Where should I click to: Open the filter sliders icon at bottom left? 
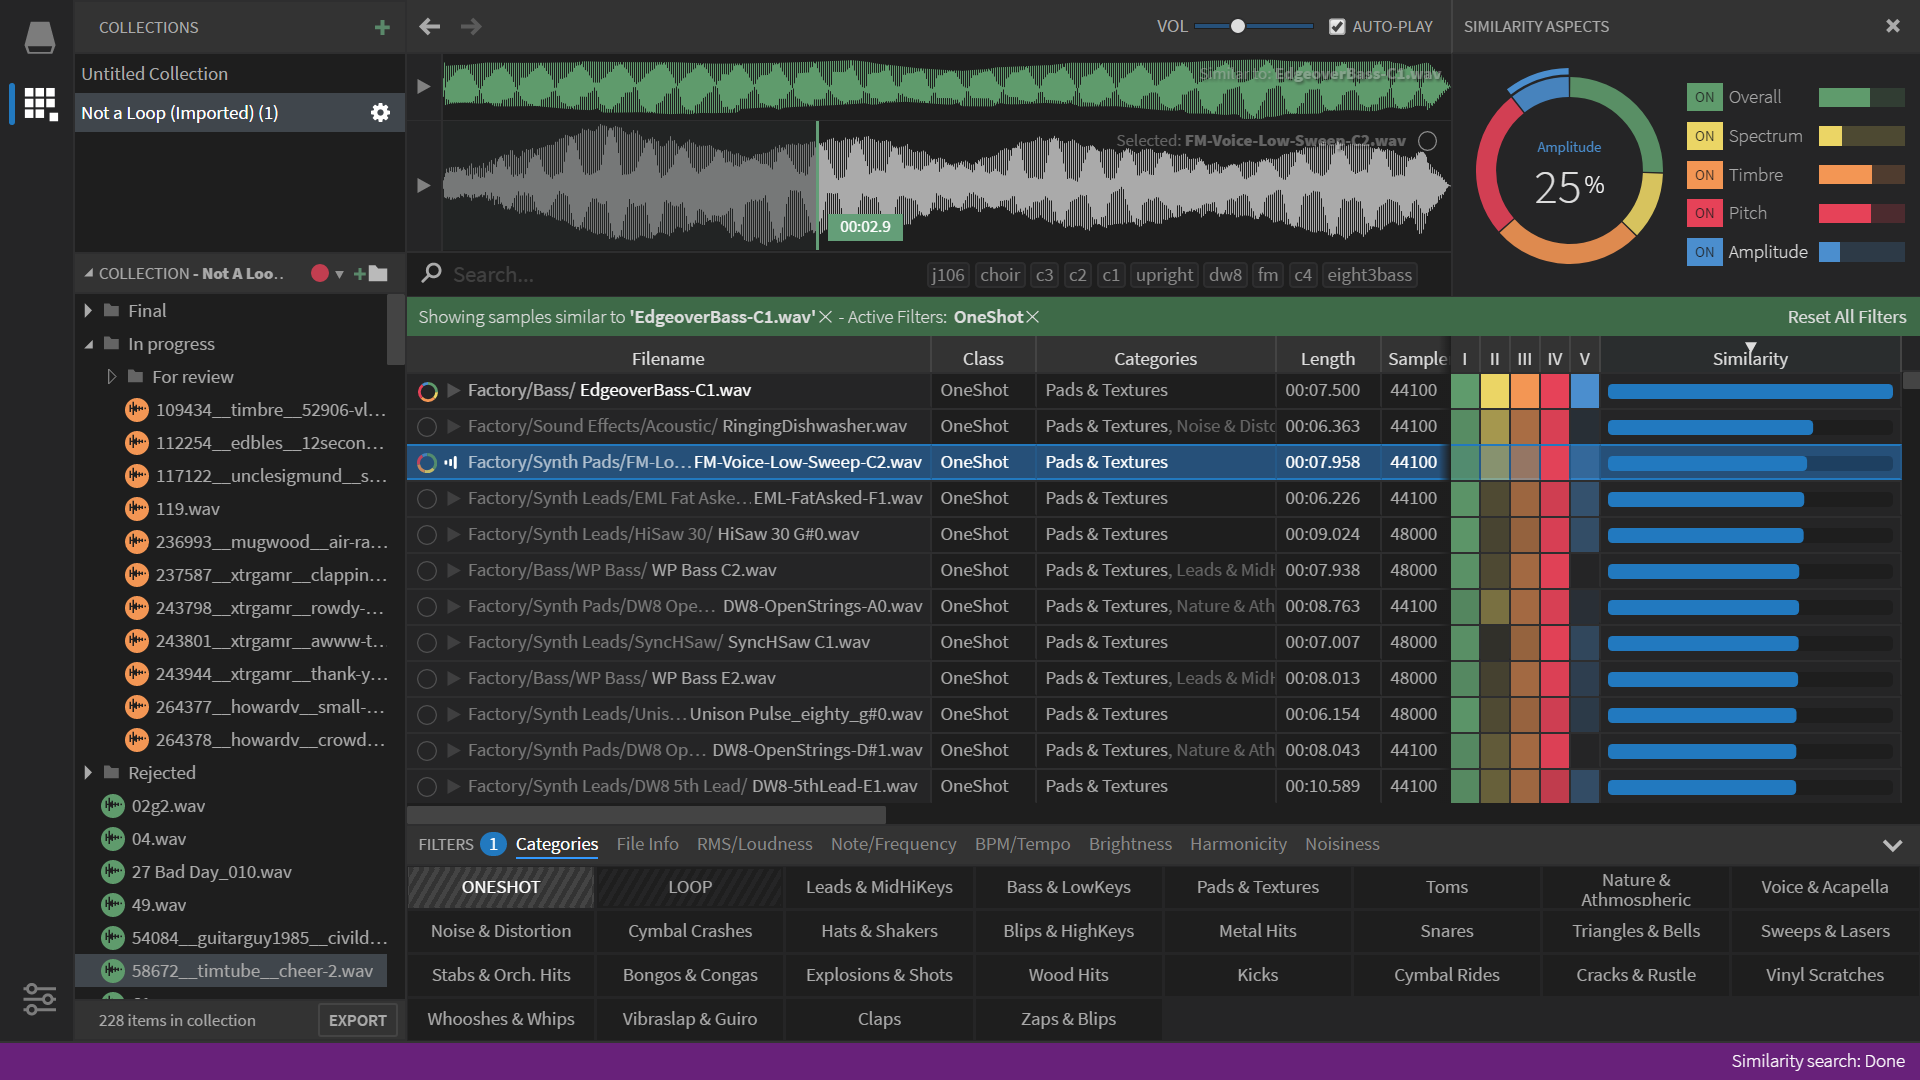pos(39,998)
